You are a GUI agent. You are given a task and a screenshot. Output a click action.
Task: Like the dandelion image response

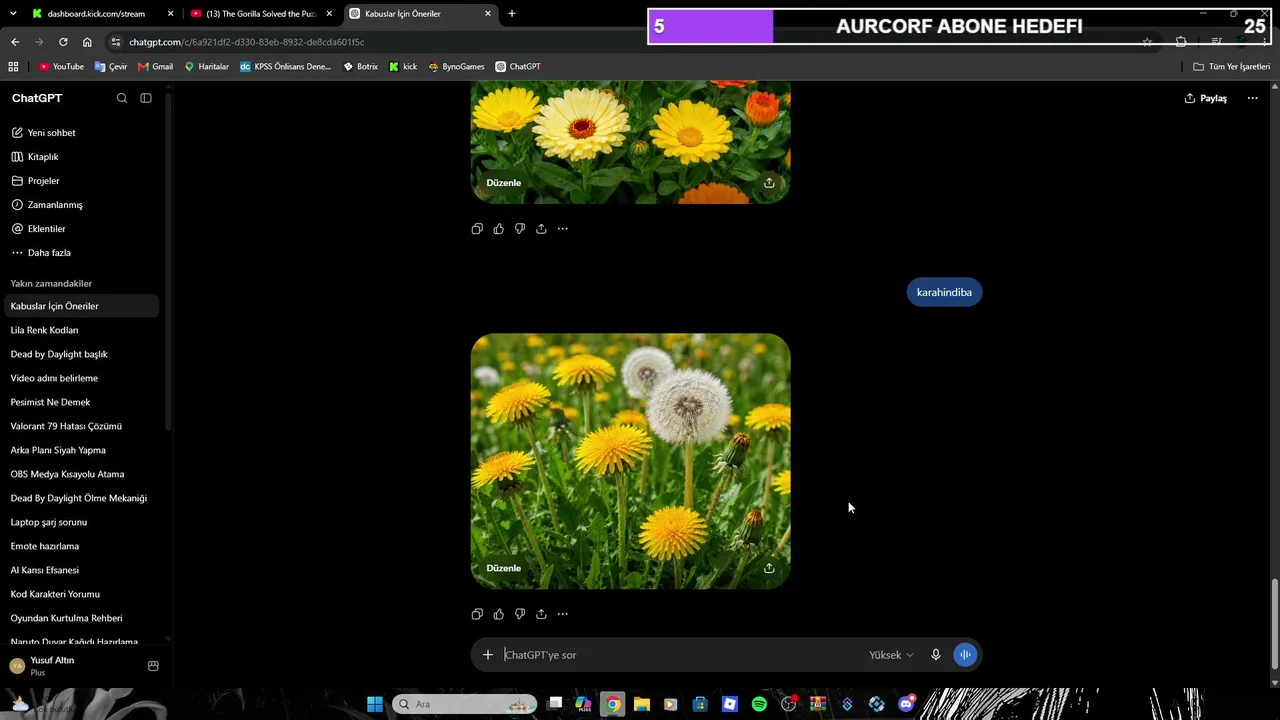click(x=499, y=614)
